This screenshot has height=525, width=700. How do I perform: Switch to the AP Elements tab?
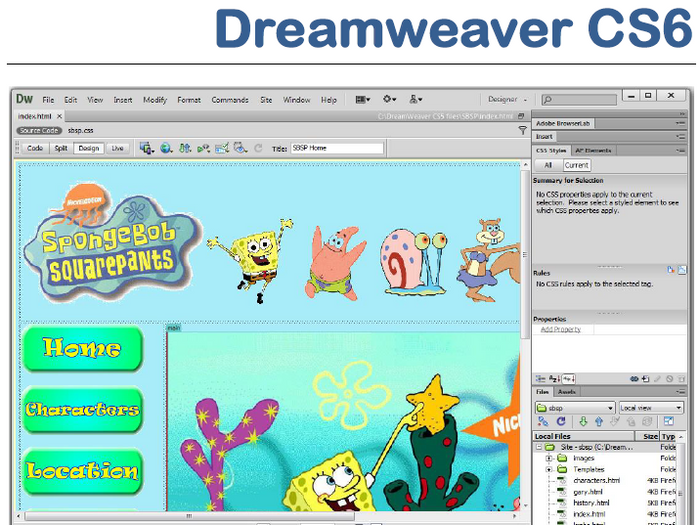coord(593,150)
